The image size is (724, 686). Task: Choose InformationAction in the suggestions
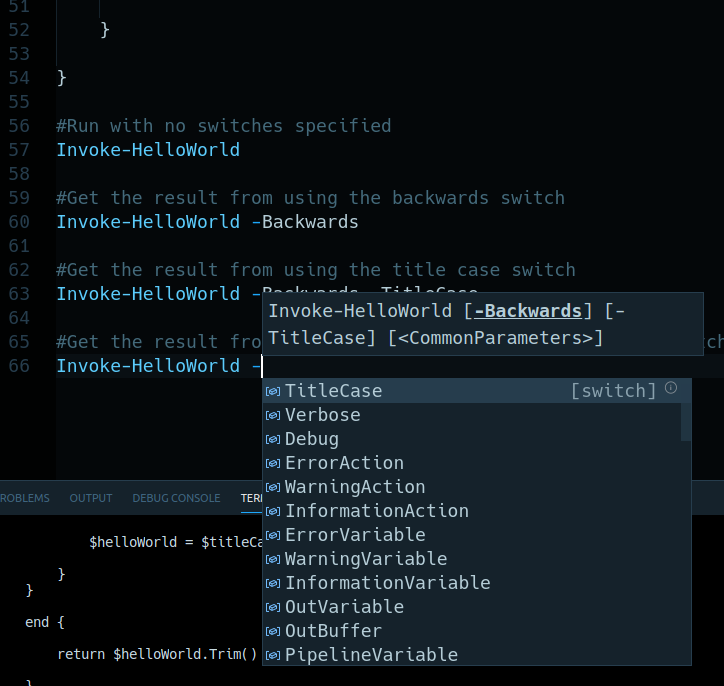pyautogui.click(x=376, y=511)
